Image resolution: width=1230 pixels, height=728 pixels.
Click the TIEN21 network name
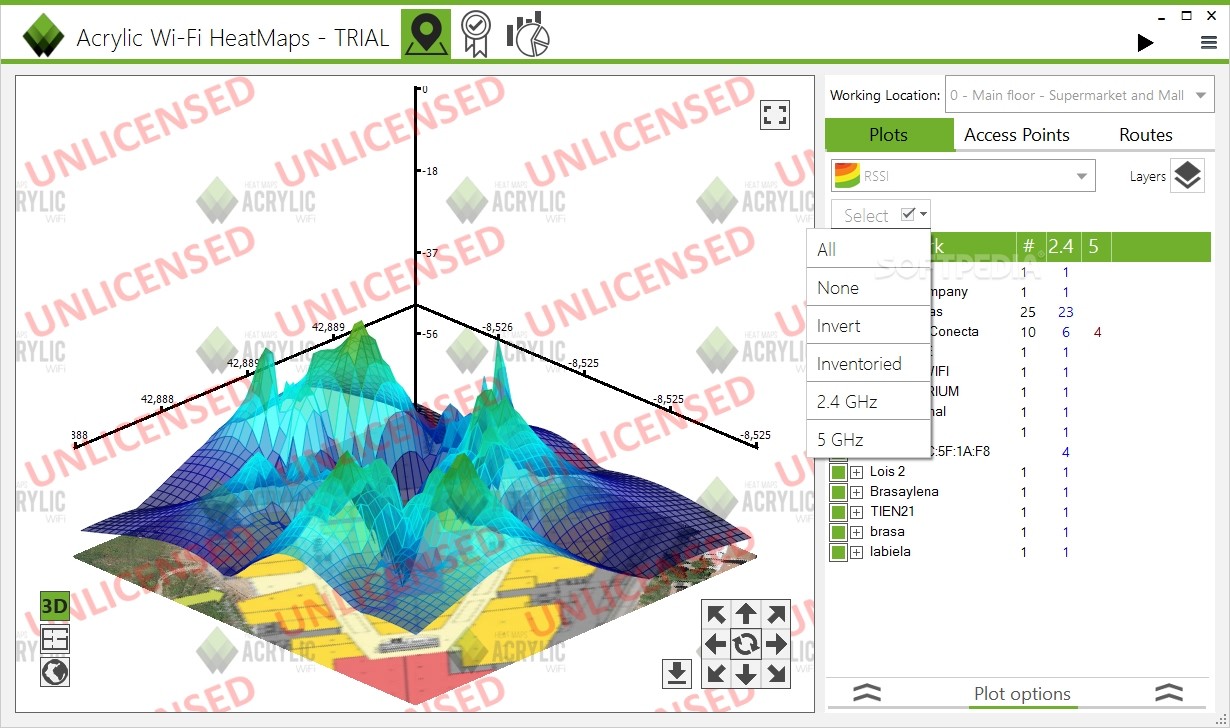coord(892,511)
